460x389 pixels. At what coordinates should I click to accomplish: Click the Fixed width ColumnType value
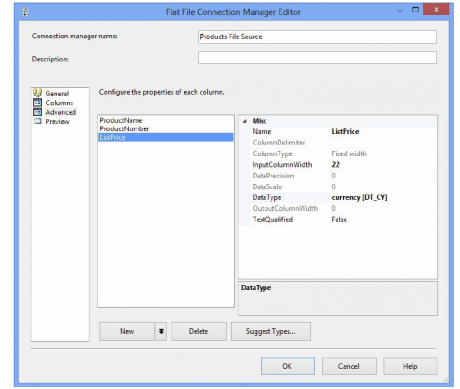click(x=349, y=154)
